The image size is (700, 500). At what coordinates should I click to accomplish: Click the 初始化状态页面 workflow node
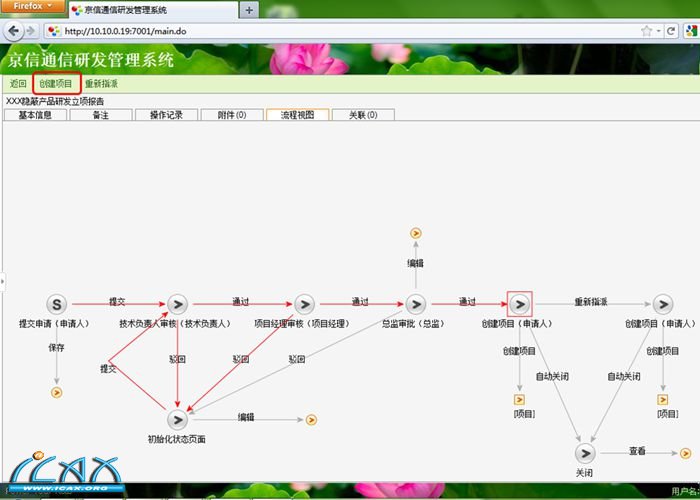click(178, 420)
